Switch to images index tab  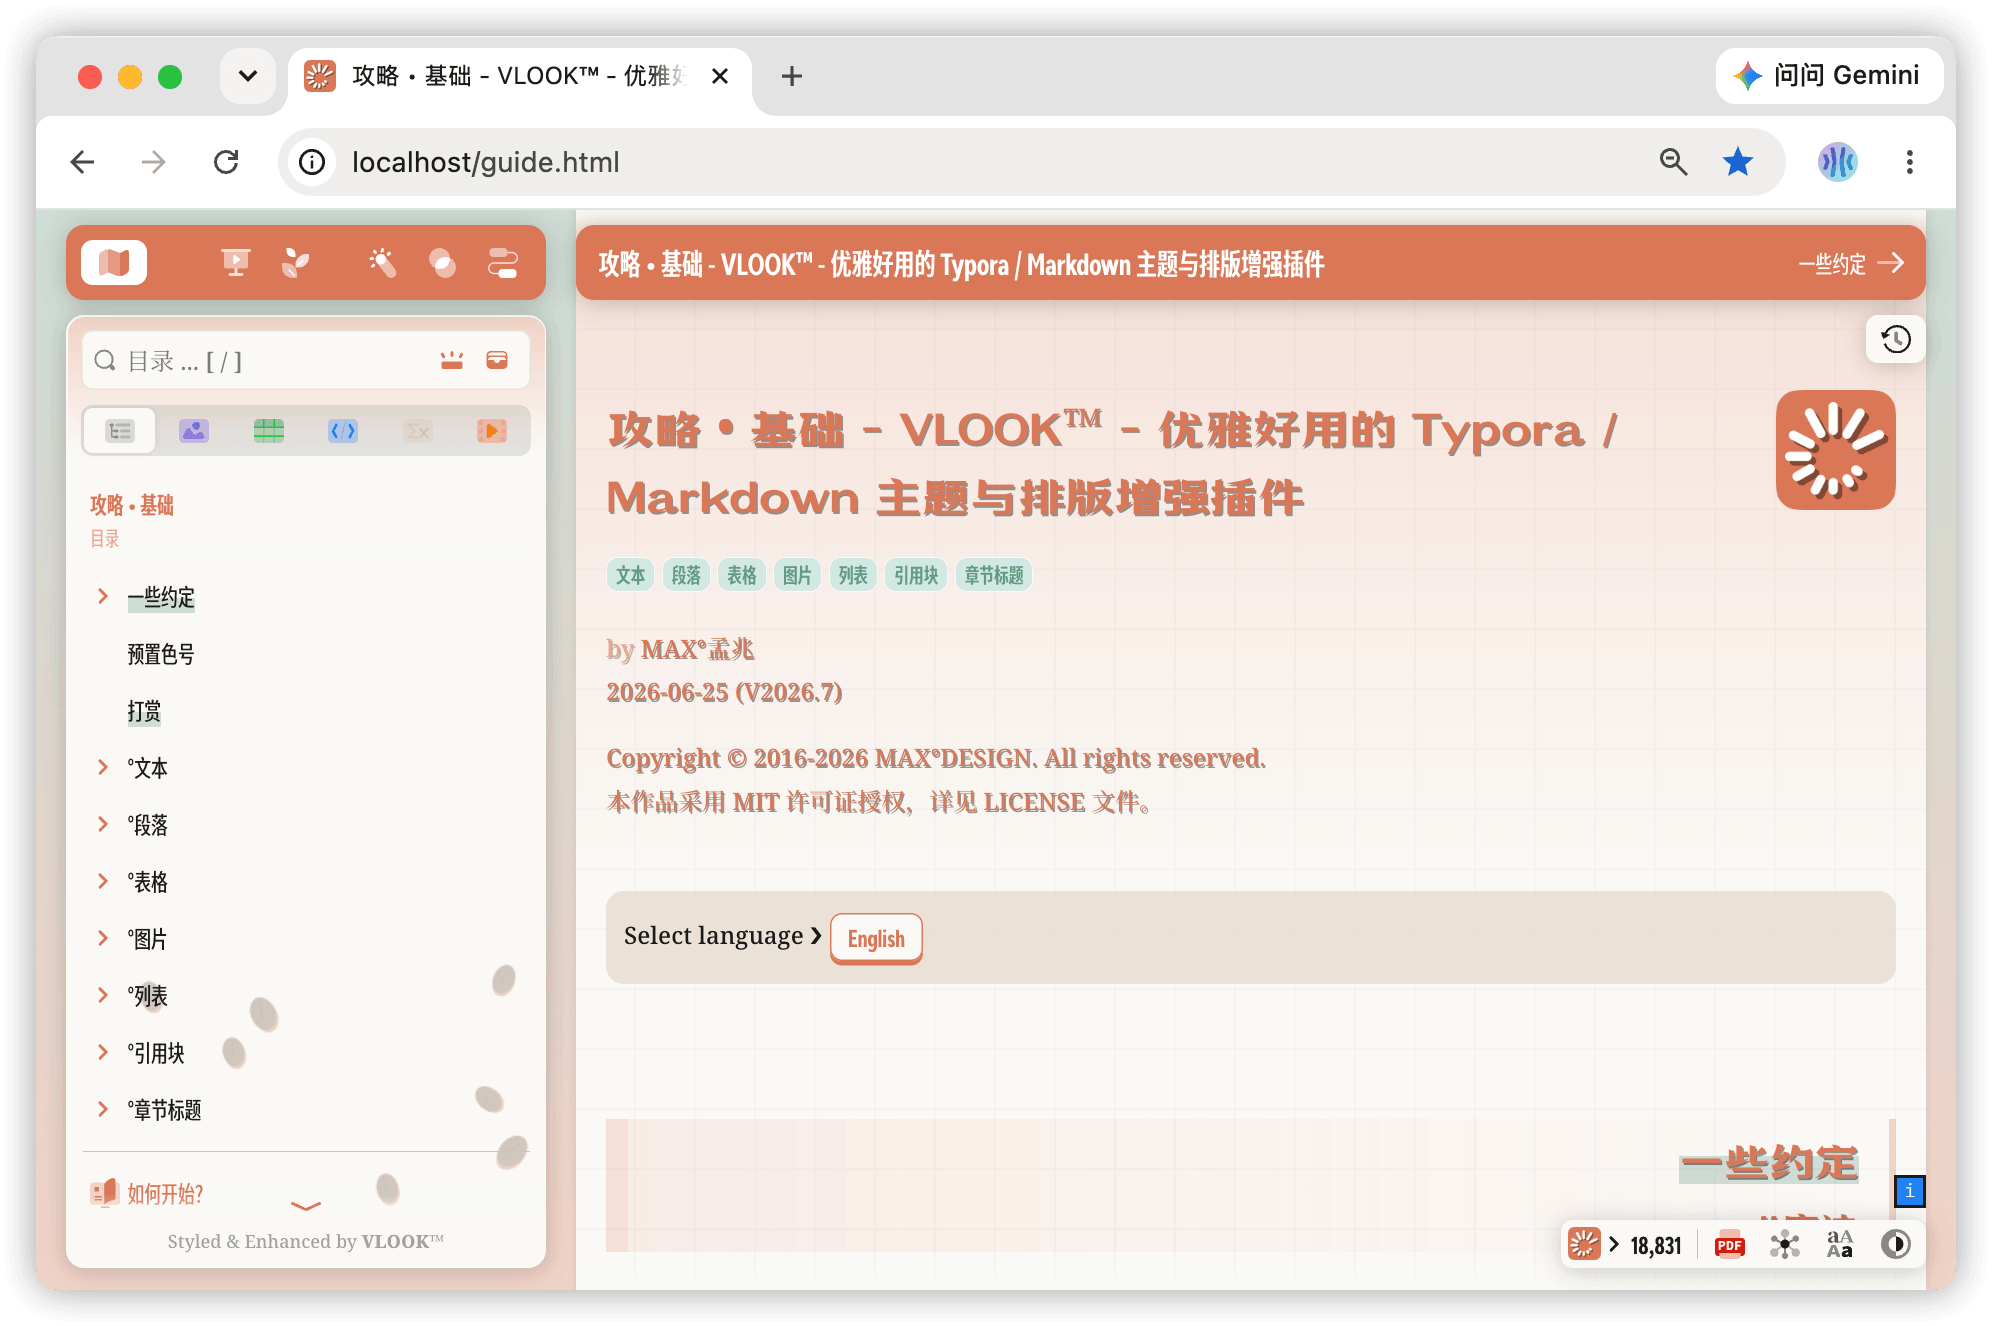[x=194, y=431]
